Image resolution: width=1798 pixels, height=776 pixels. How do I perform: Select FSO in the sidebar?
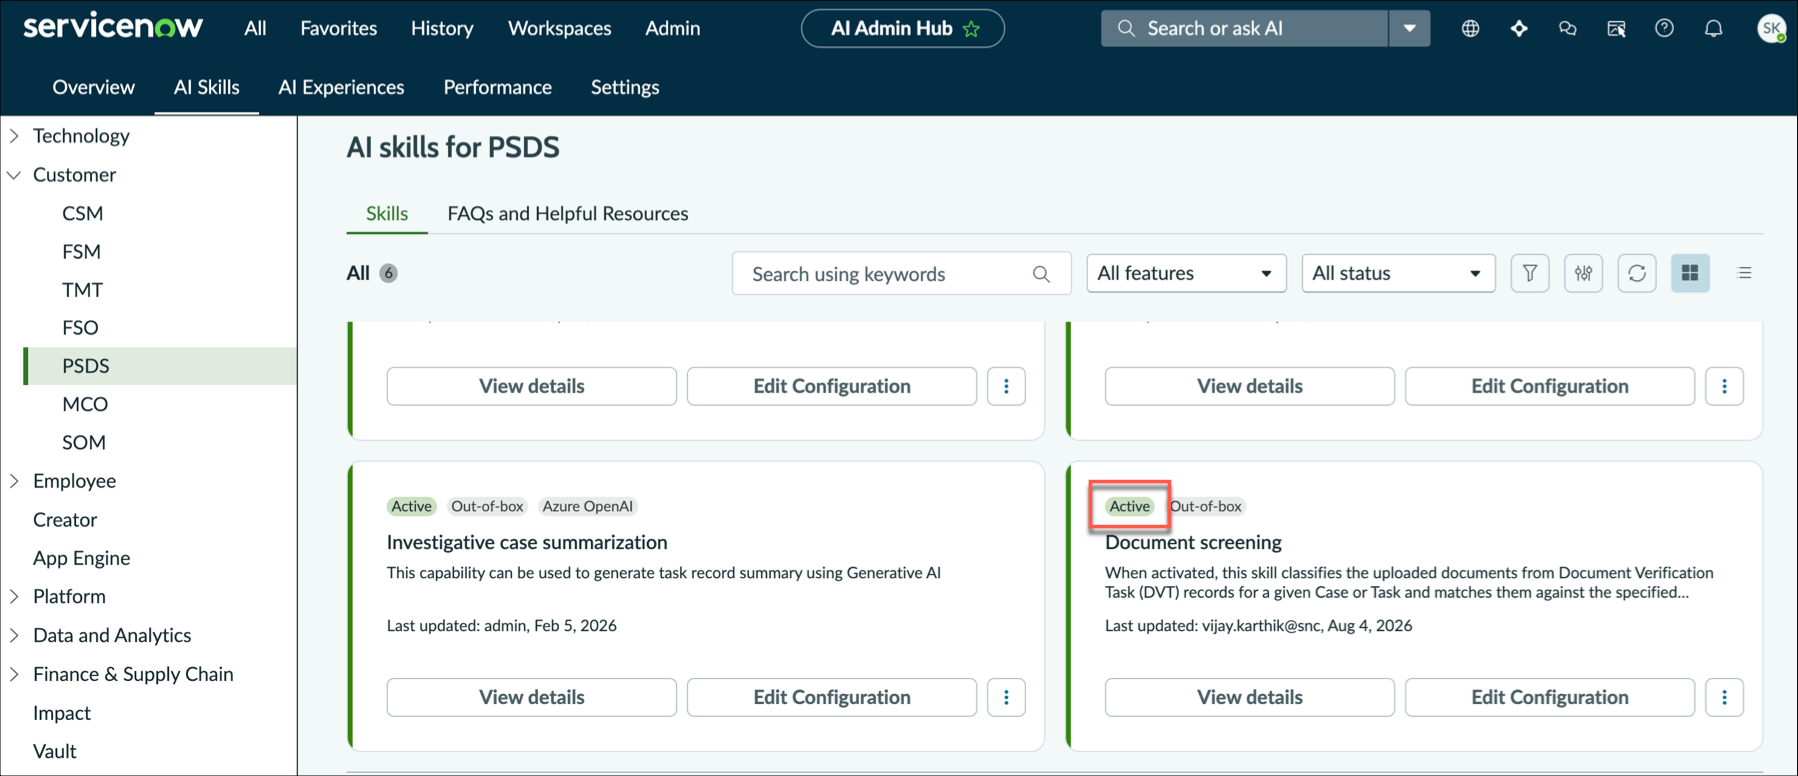click(x=80, y=327)
